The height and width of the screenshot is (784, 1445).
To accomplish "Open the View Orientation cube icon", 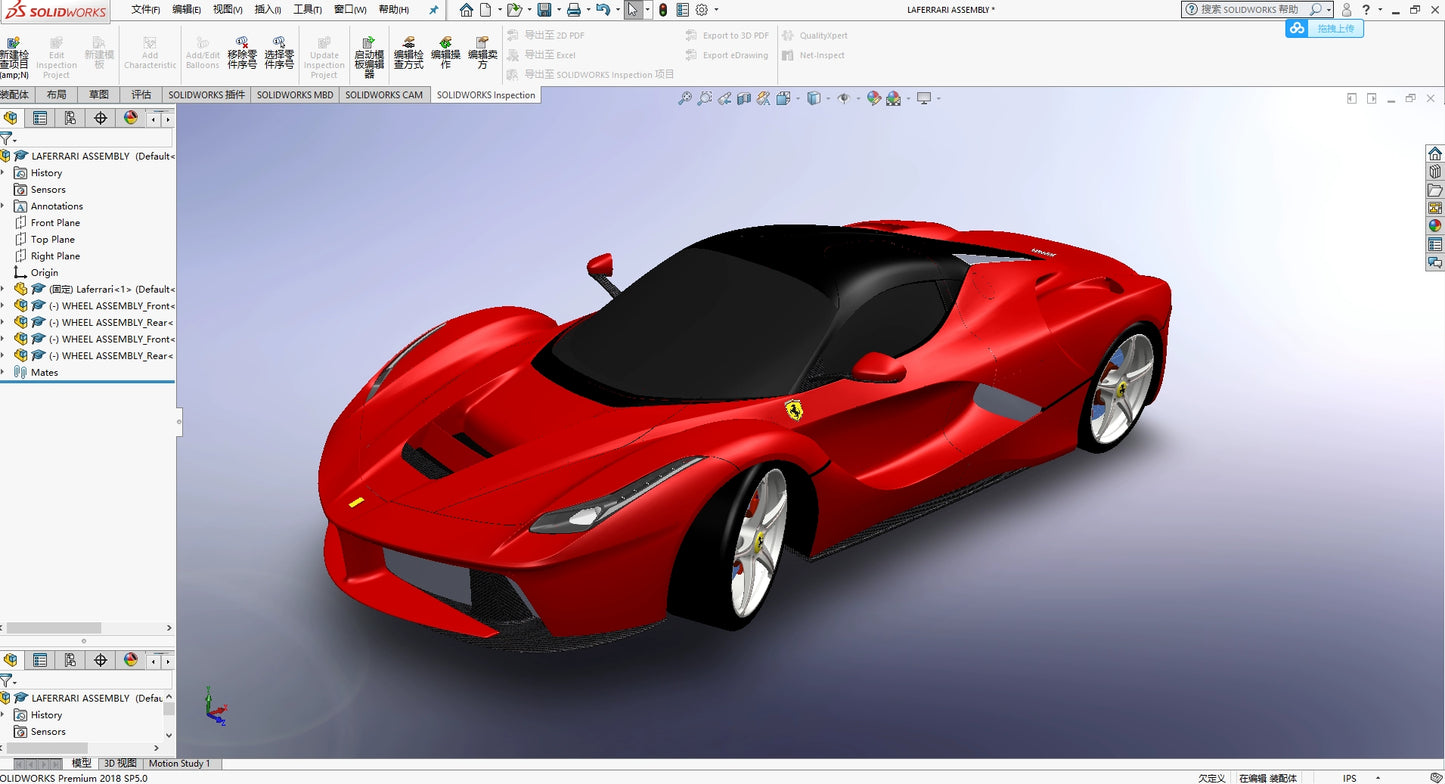I will point(783,98).
